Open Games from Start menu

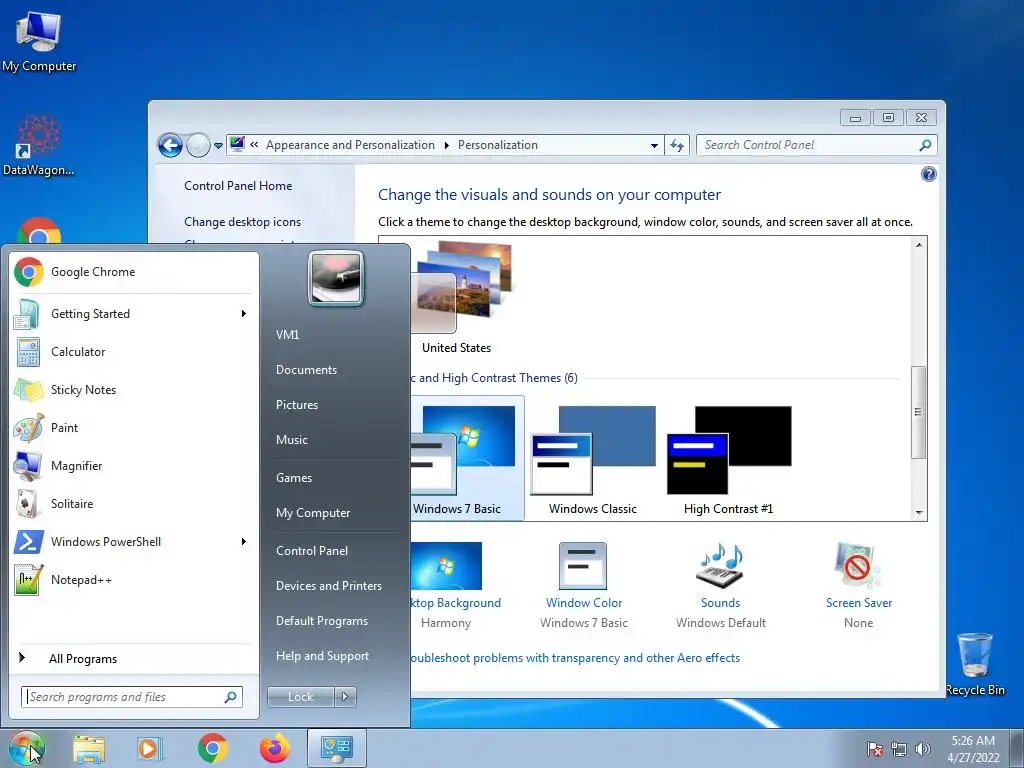[294, 477]
